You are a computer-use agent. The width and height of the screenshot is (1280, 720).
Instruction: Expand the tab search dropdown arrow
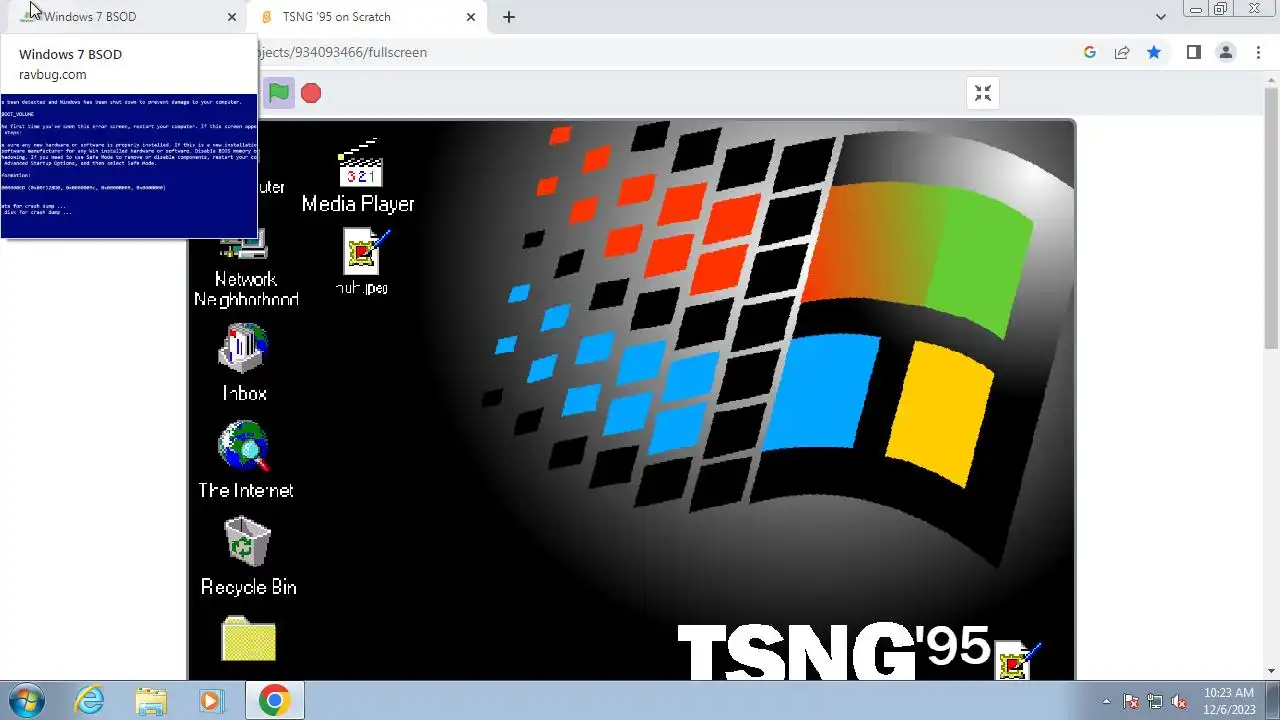point(1160,17)
